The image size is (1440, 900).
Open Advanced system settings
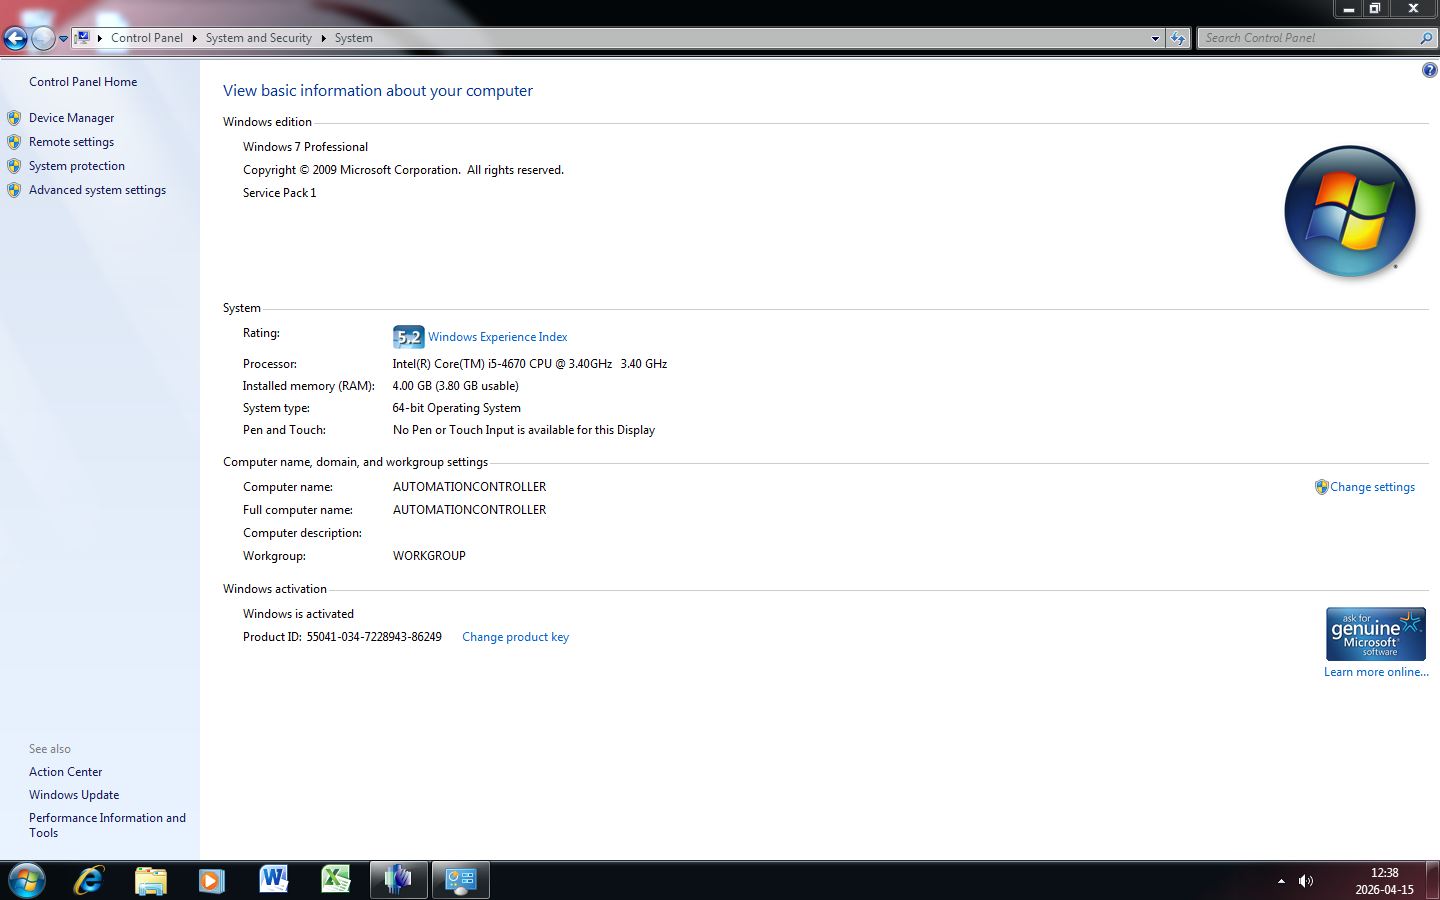97,190
